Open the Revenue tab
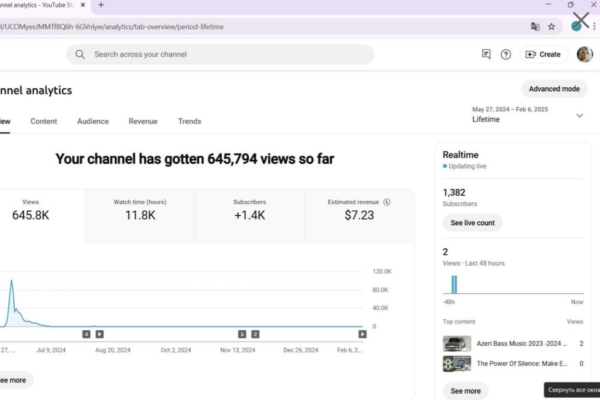Viewport: 600px width, 400px height. click(x=143, y=121)
